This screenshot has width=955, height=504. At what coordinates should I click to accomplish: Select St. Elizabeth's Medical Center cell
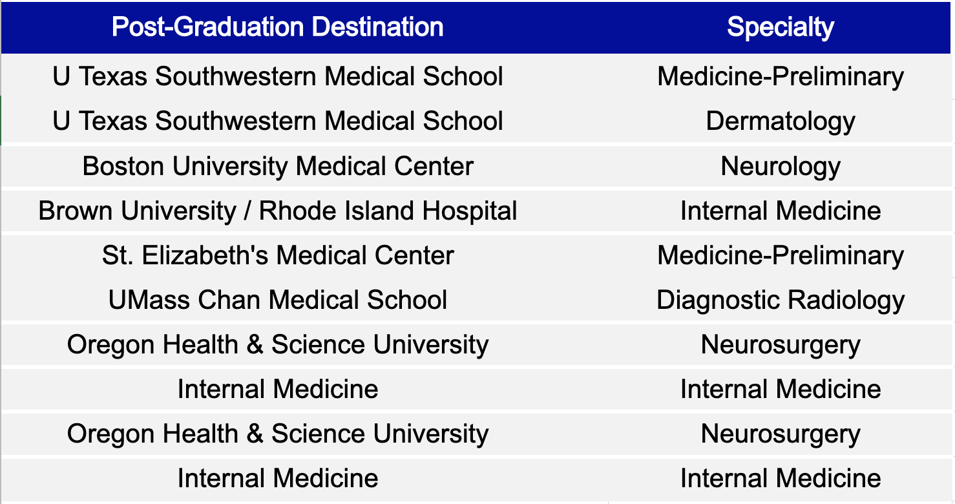tap(277, 255)
